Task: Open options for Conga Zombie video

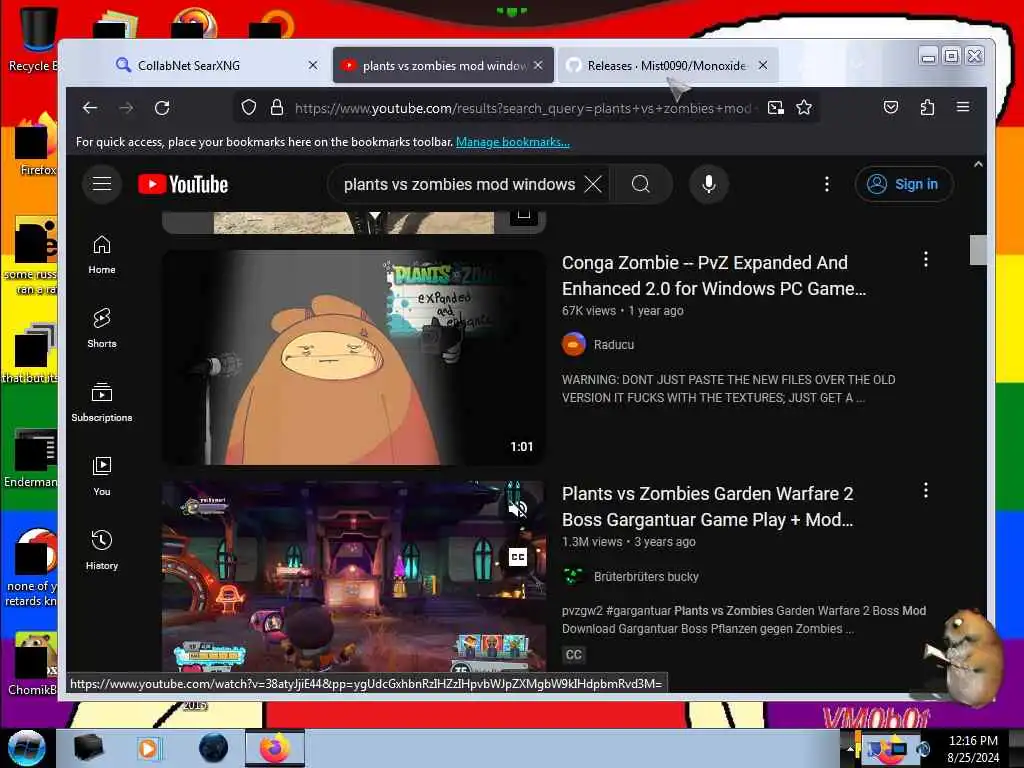Action: coord(925,260)
